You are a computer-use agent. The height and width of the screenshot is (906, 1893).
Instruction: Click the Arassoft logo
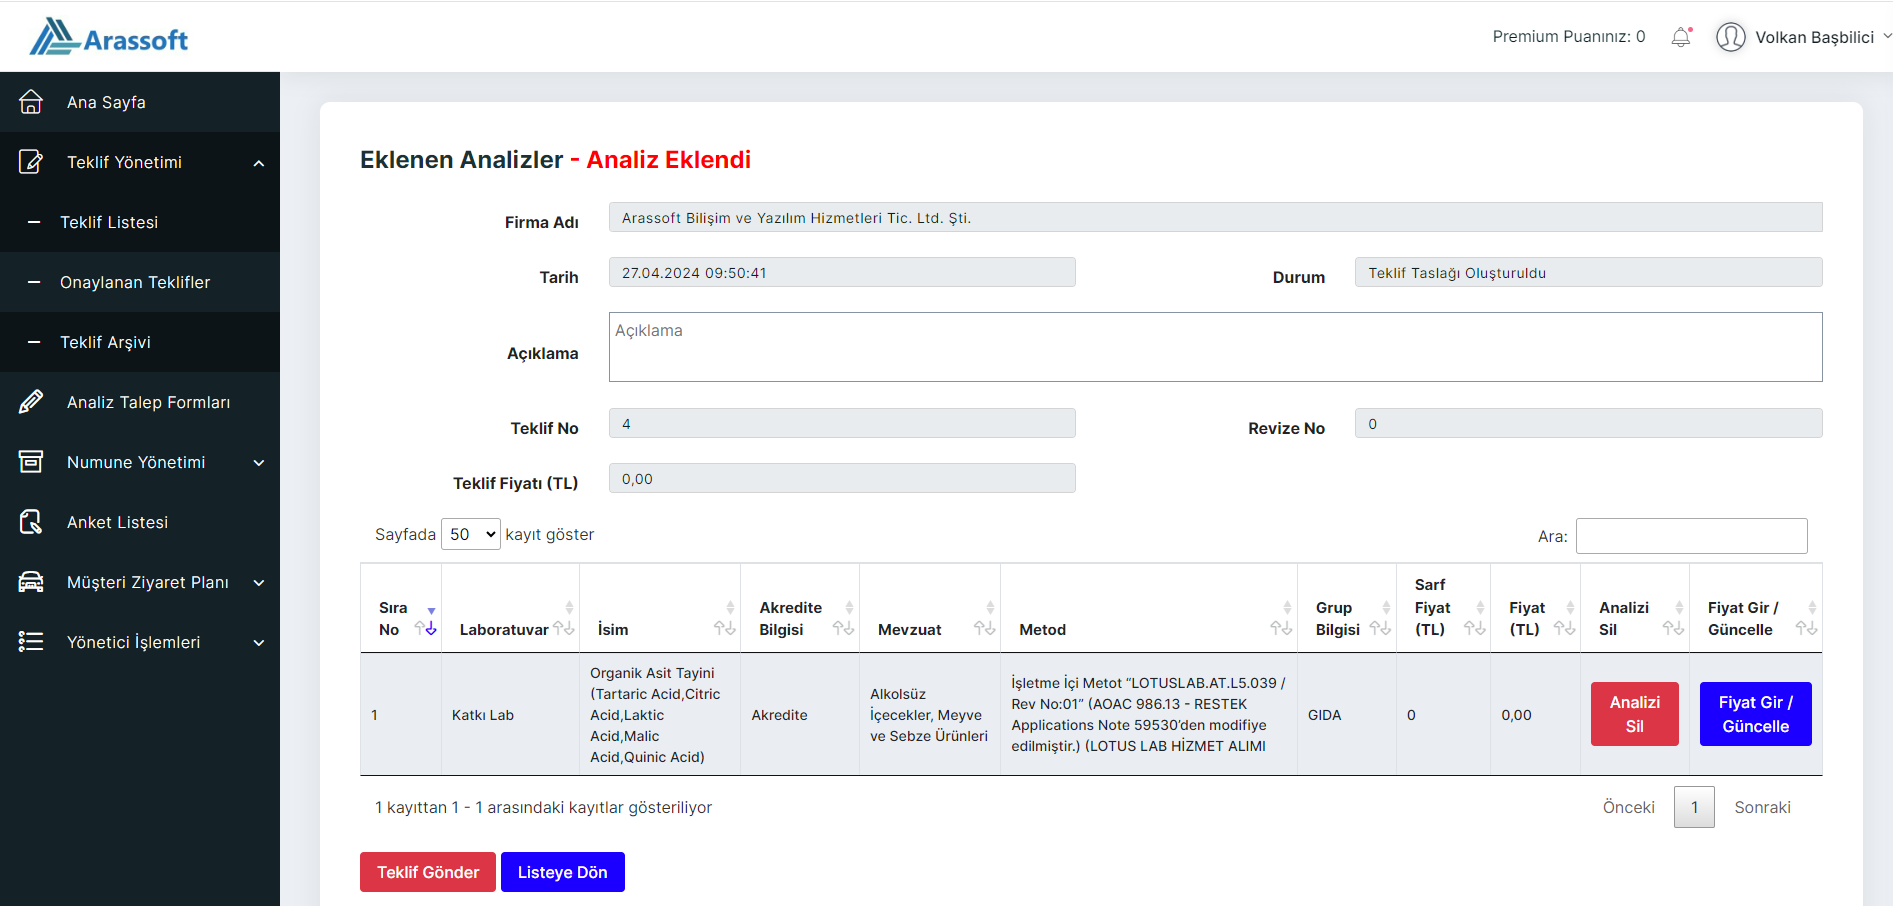click(x=108, y=37)
